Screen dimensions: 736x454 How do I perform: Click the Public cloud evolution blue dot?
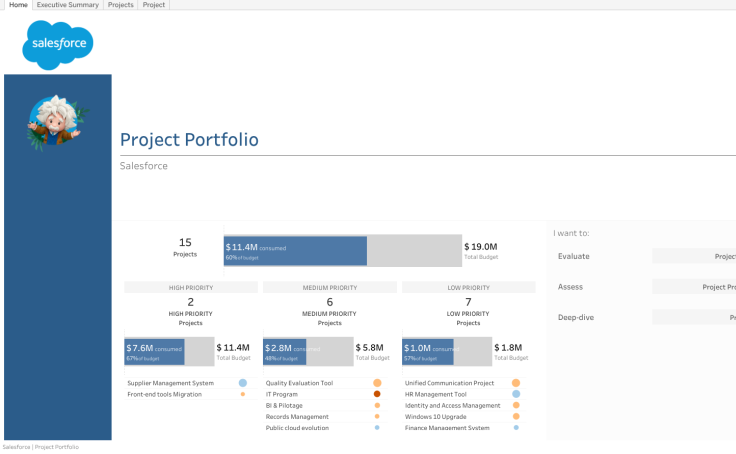(x=377, y=427)
